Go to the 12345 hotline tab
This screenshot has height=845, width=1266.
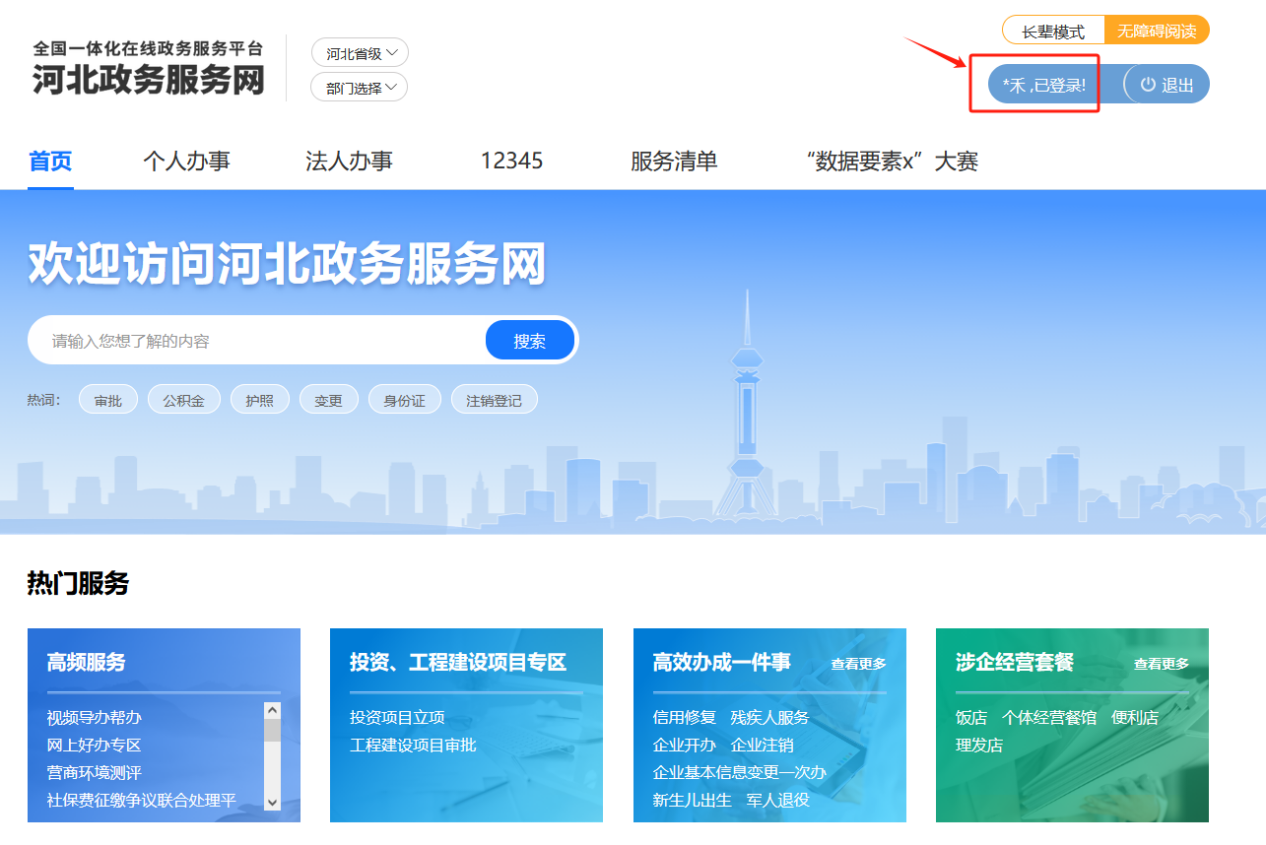[511, 161]
